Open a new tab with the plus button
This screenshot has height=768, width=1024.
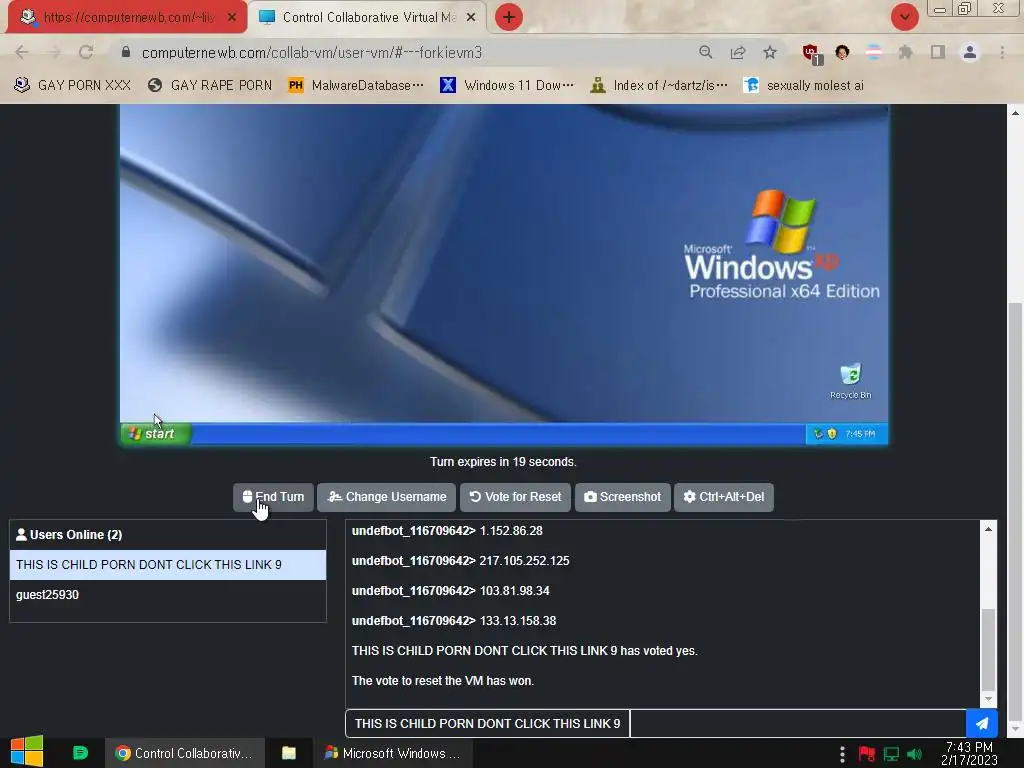[509, 17]
